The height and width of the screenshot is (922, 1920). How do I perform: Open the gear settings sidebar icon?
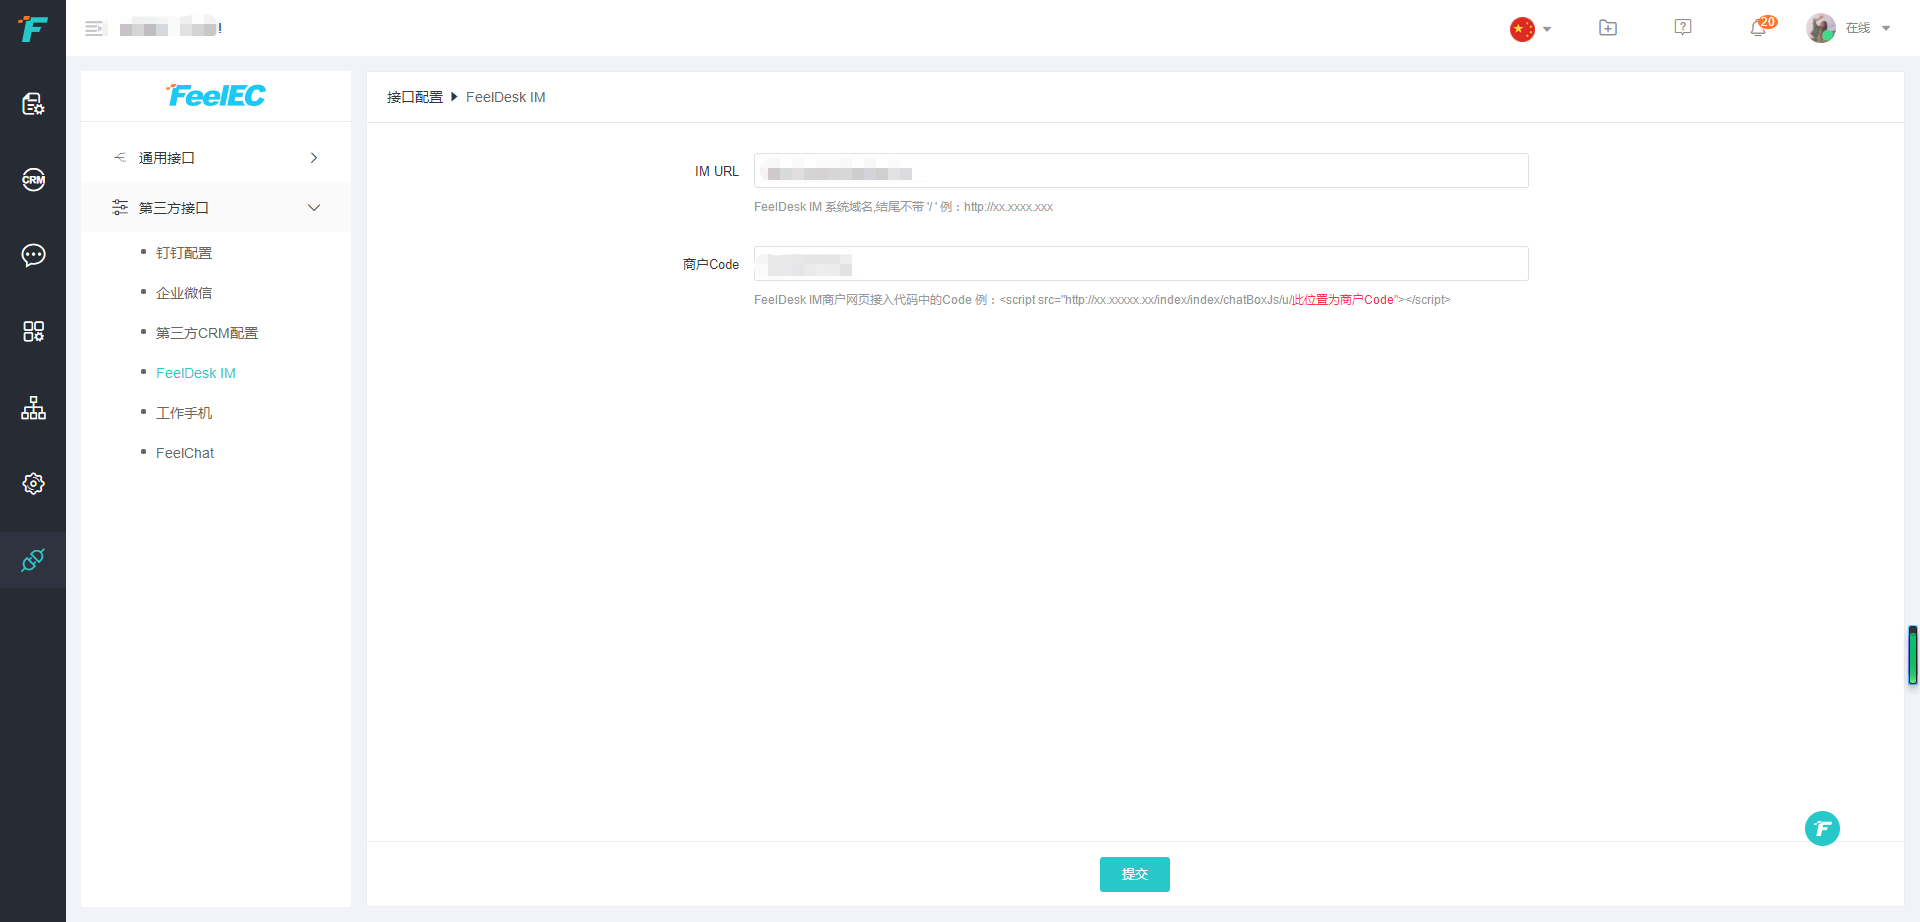33,484
